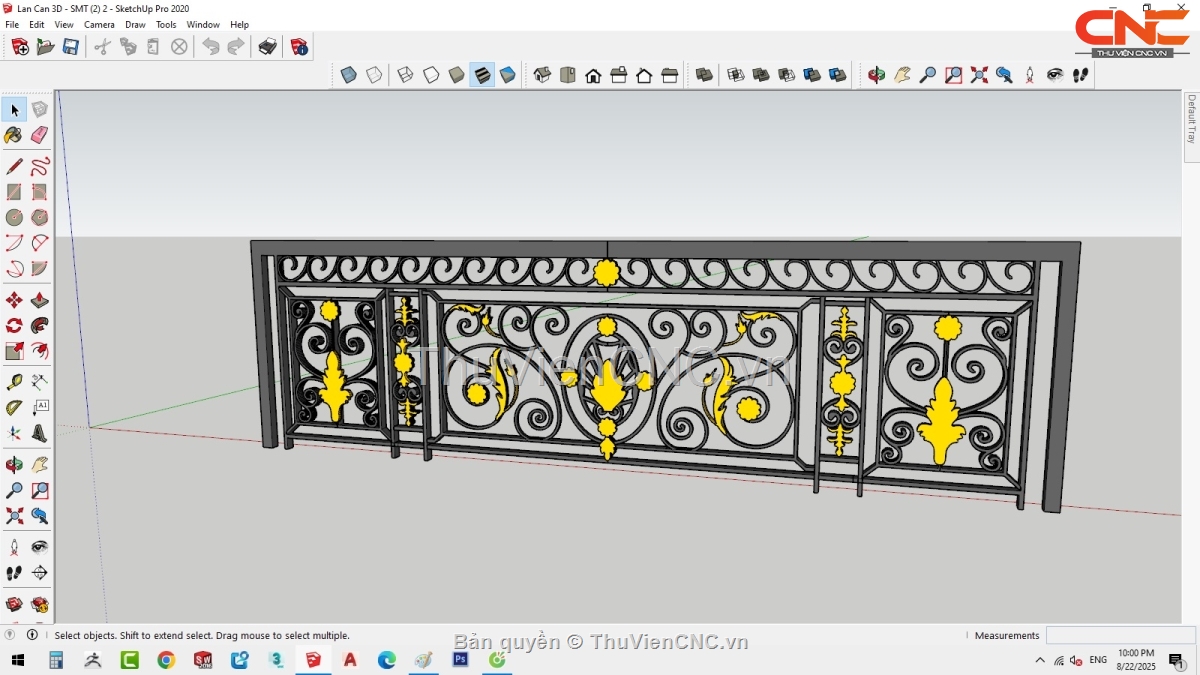Click the Print button in toolbar
1200x675 pixels.
[x=267, y=46]
